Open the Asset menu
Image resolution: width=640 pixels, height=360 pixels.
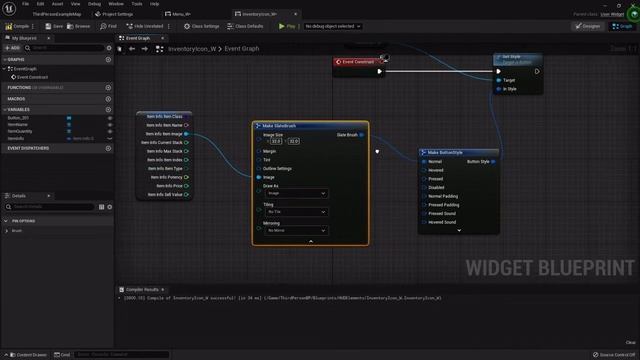click(58, 4)
